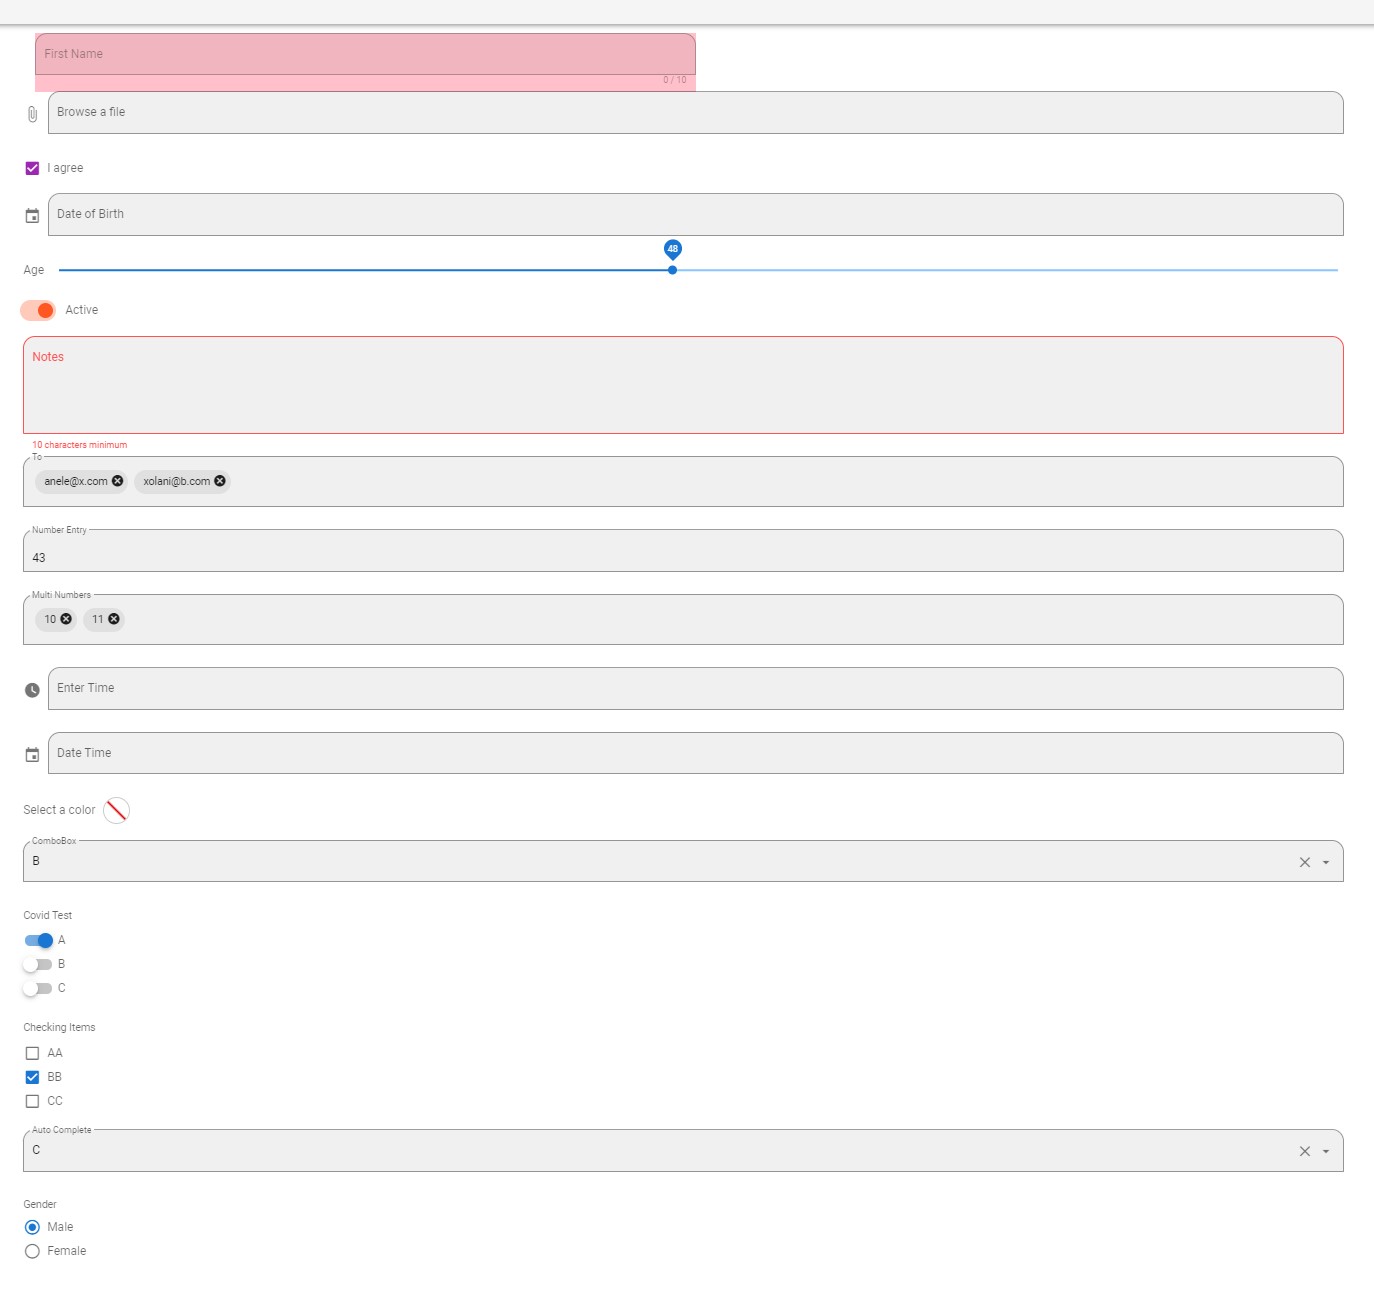The width and height of the screenshot is (1374, 1289).
Task: Open the Select a color swatch
Action: click(116, 810)
